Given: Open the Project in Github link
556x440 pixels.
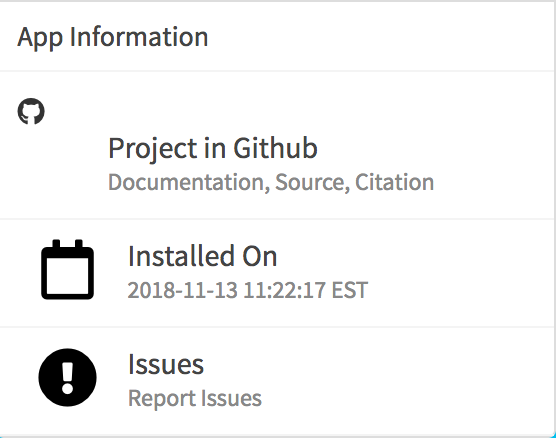Looking at the screenshot, I should pos(213,148).
